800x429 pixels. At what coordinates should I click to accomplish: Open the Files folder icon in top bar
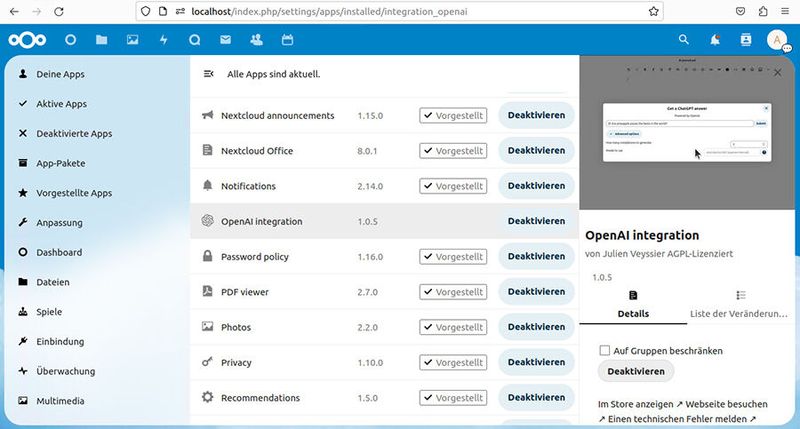(x=102, y=40)
